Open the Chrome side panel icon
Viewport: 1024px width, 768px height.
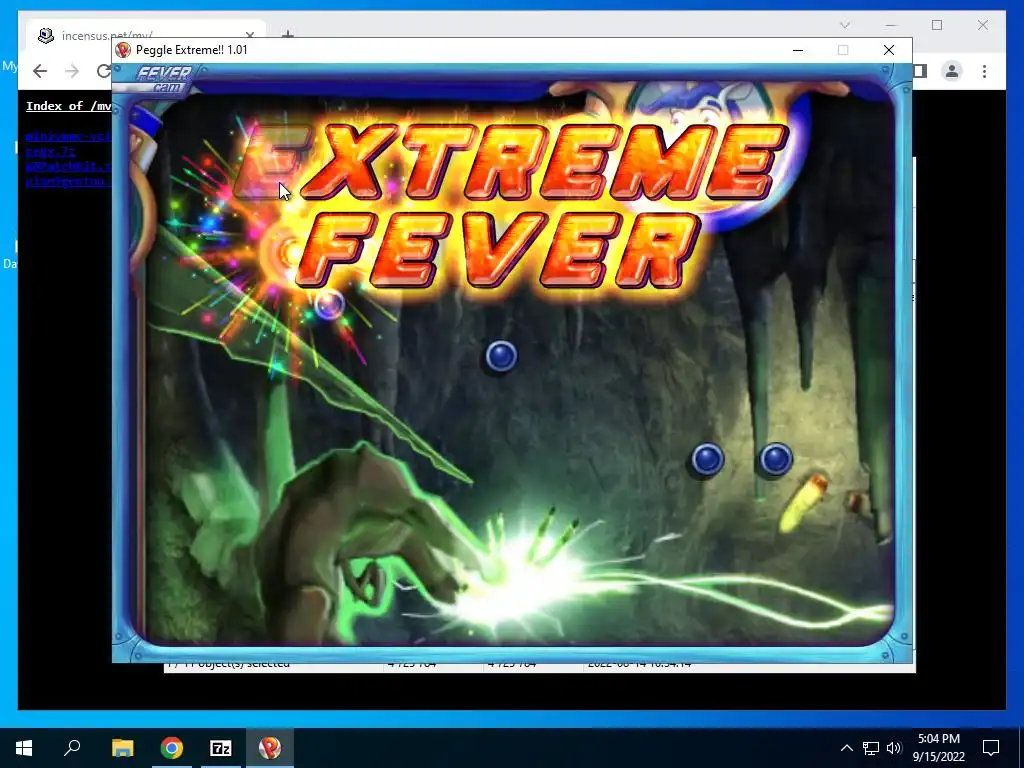920,71
